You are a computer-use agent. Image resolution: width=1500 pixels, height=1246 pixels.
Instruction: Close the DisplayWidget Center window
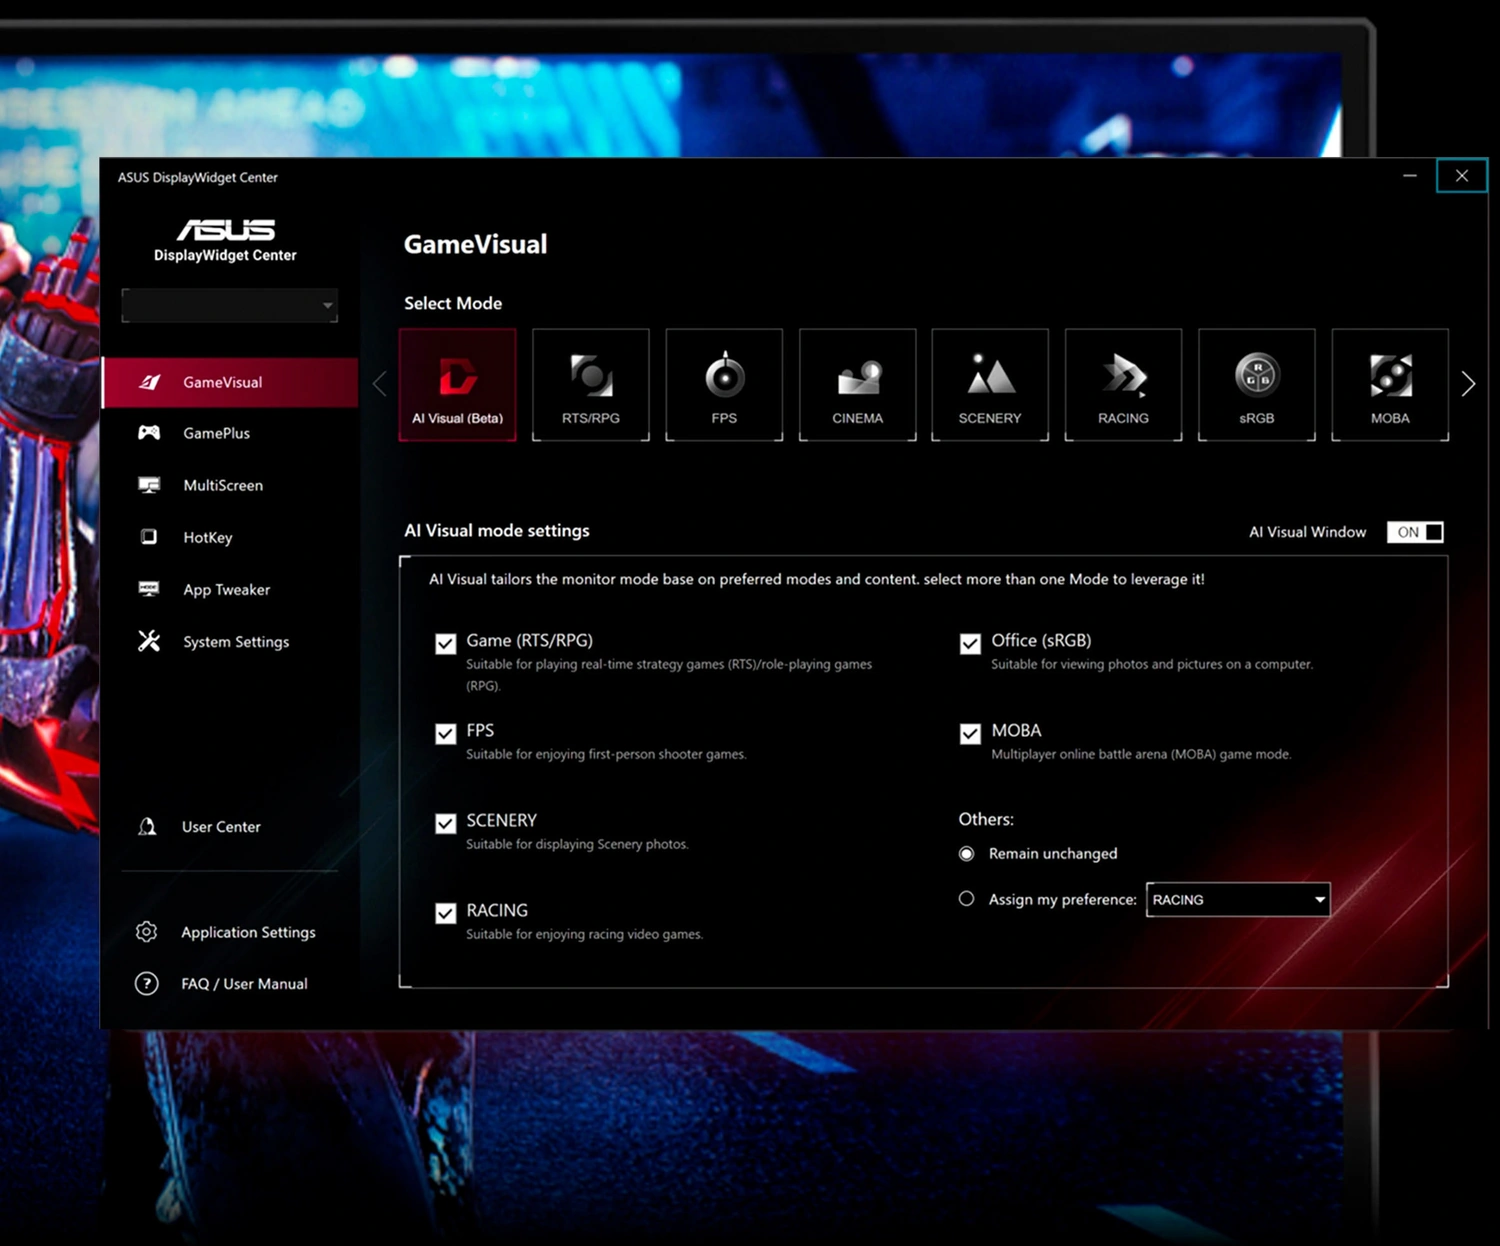pos(1462,176)
